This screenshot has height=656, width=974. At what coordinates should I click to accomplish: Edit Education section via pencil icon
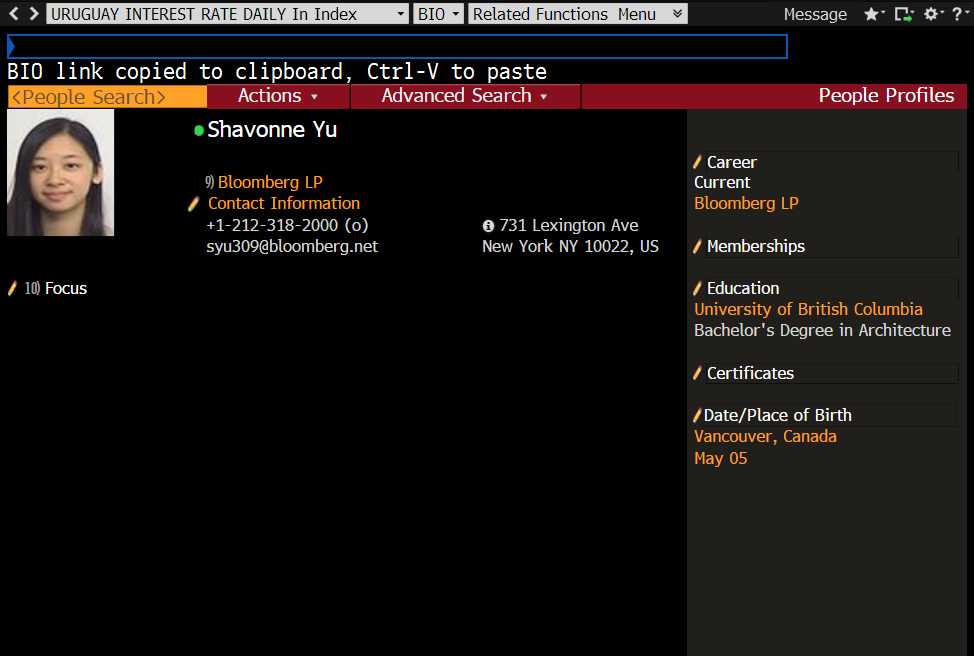pyautogui.click(x=698, y=288)
